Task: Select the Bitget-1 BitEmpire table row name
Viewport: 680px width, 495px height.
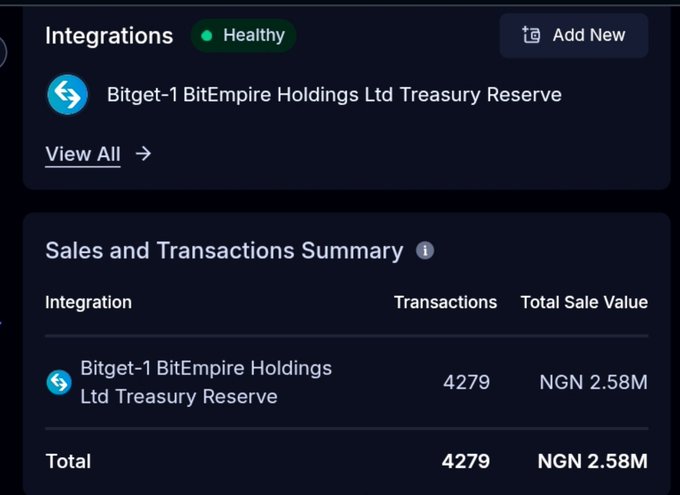Action: (206, 382)
